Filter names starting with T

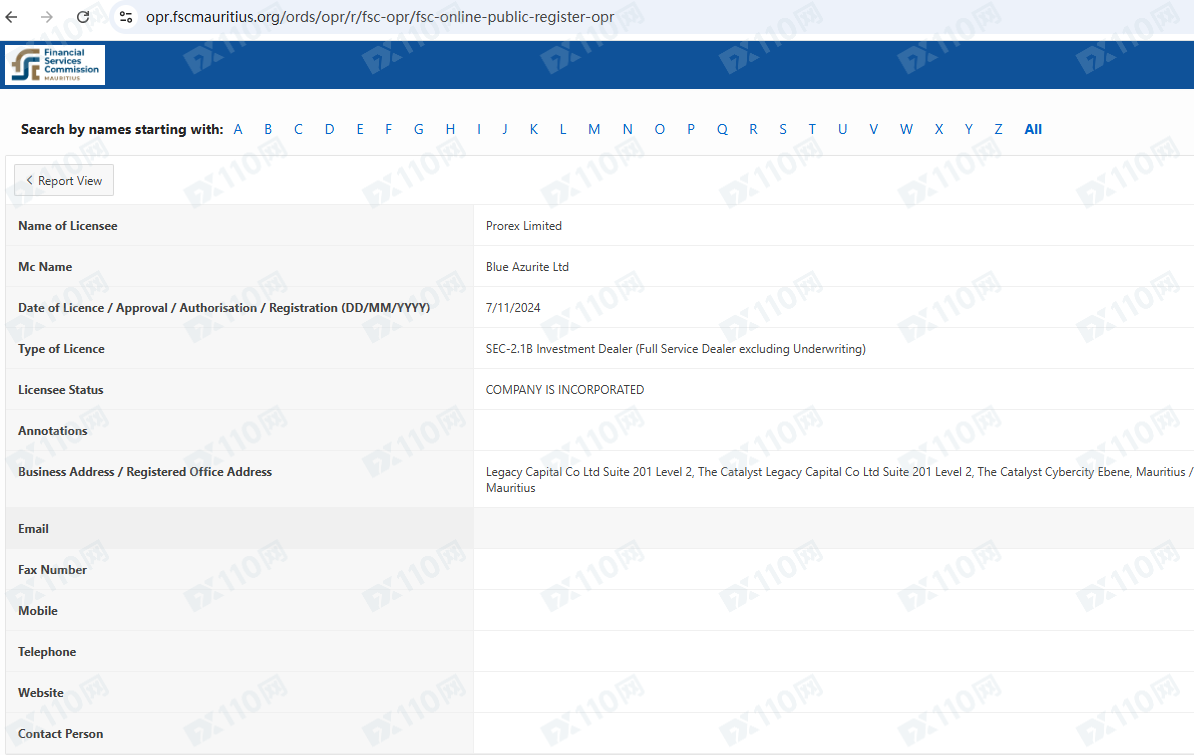pos(812,130)
